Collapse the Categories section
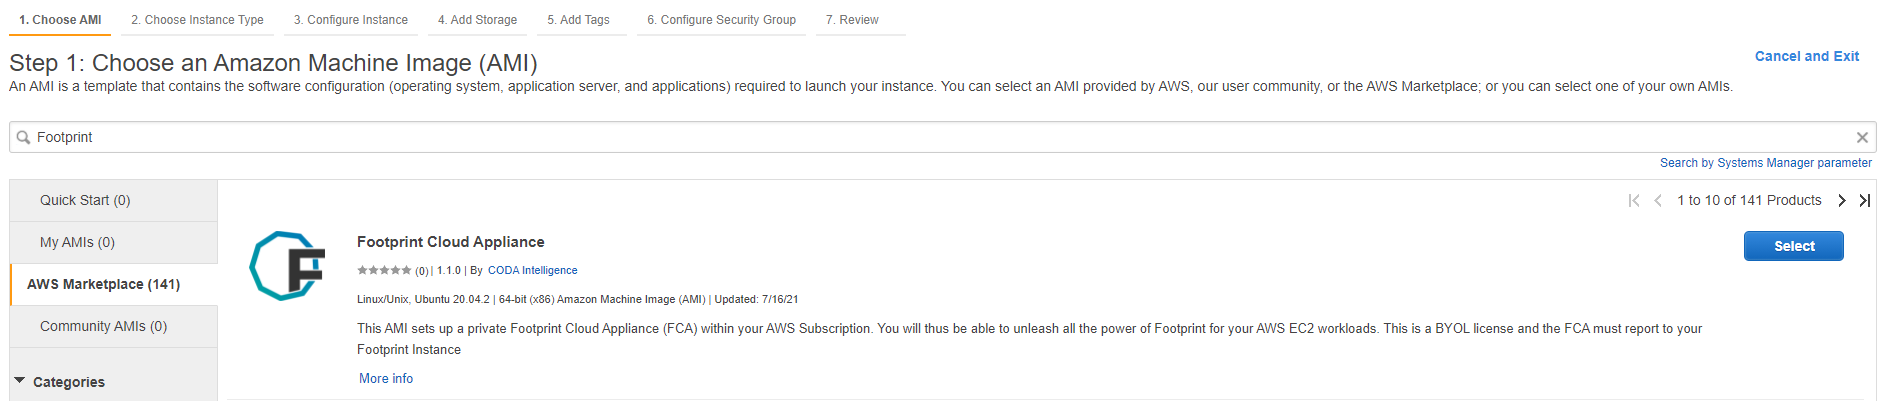 click(20, 381)
